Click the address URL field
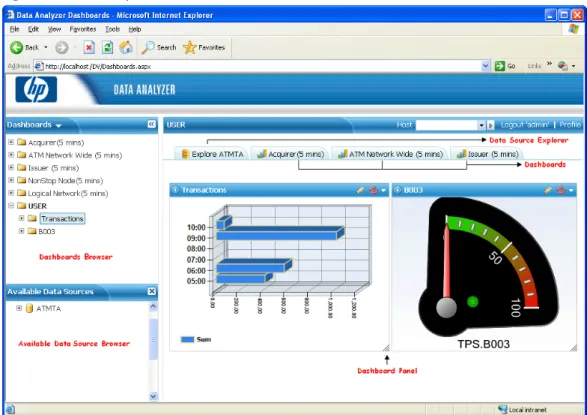The height and width of the screenshot is (415, 587). (x=257, y=66)
